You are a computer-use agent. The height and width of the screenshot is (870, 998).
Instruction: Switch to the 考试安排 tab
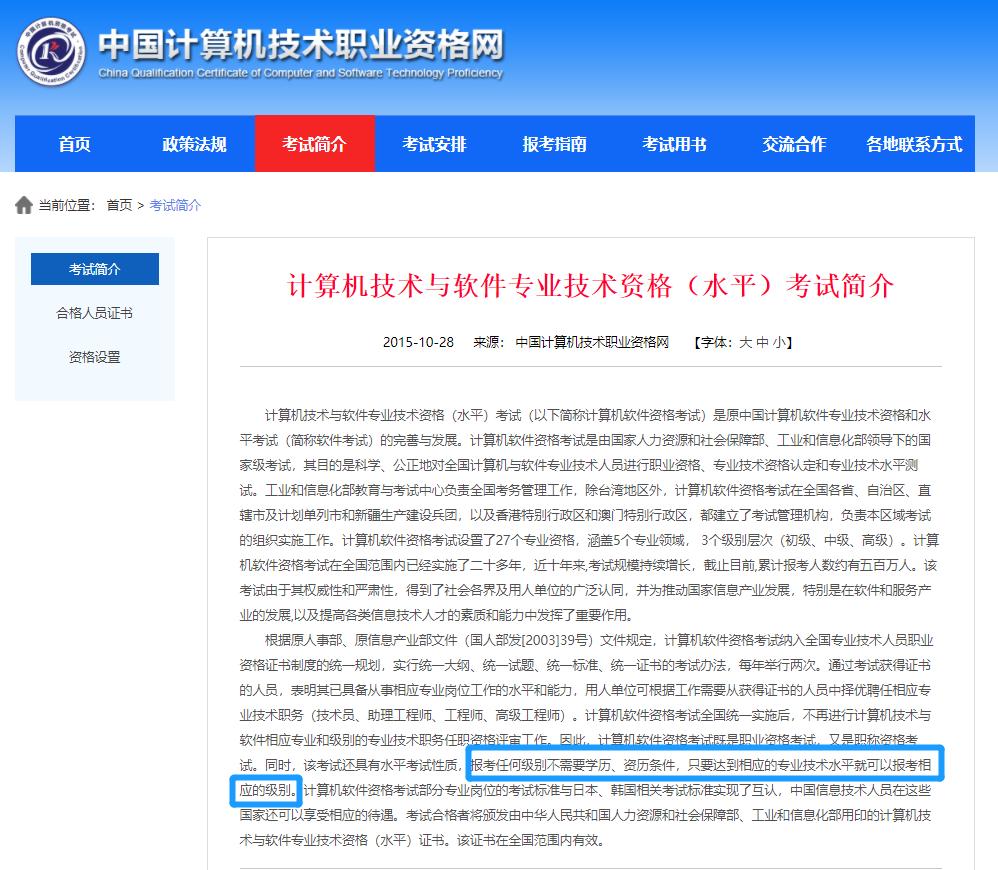click(431, 144)
